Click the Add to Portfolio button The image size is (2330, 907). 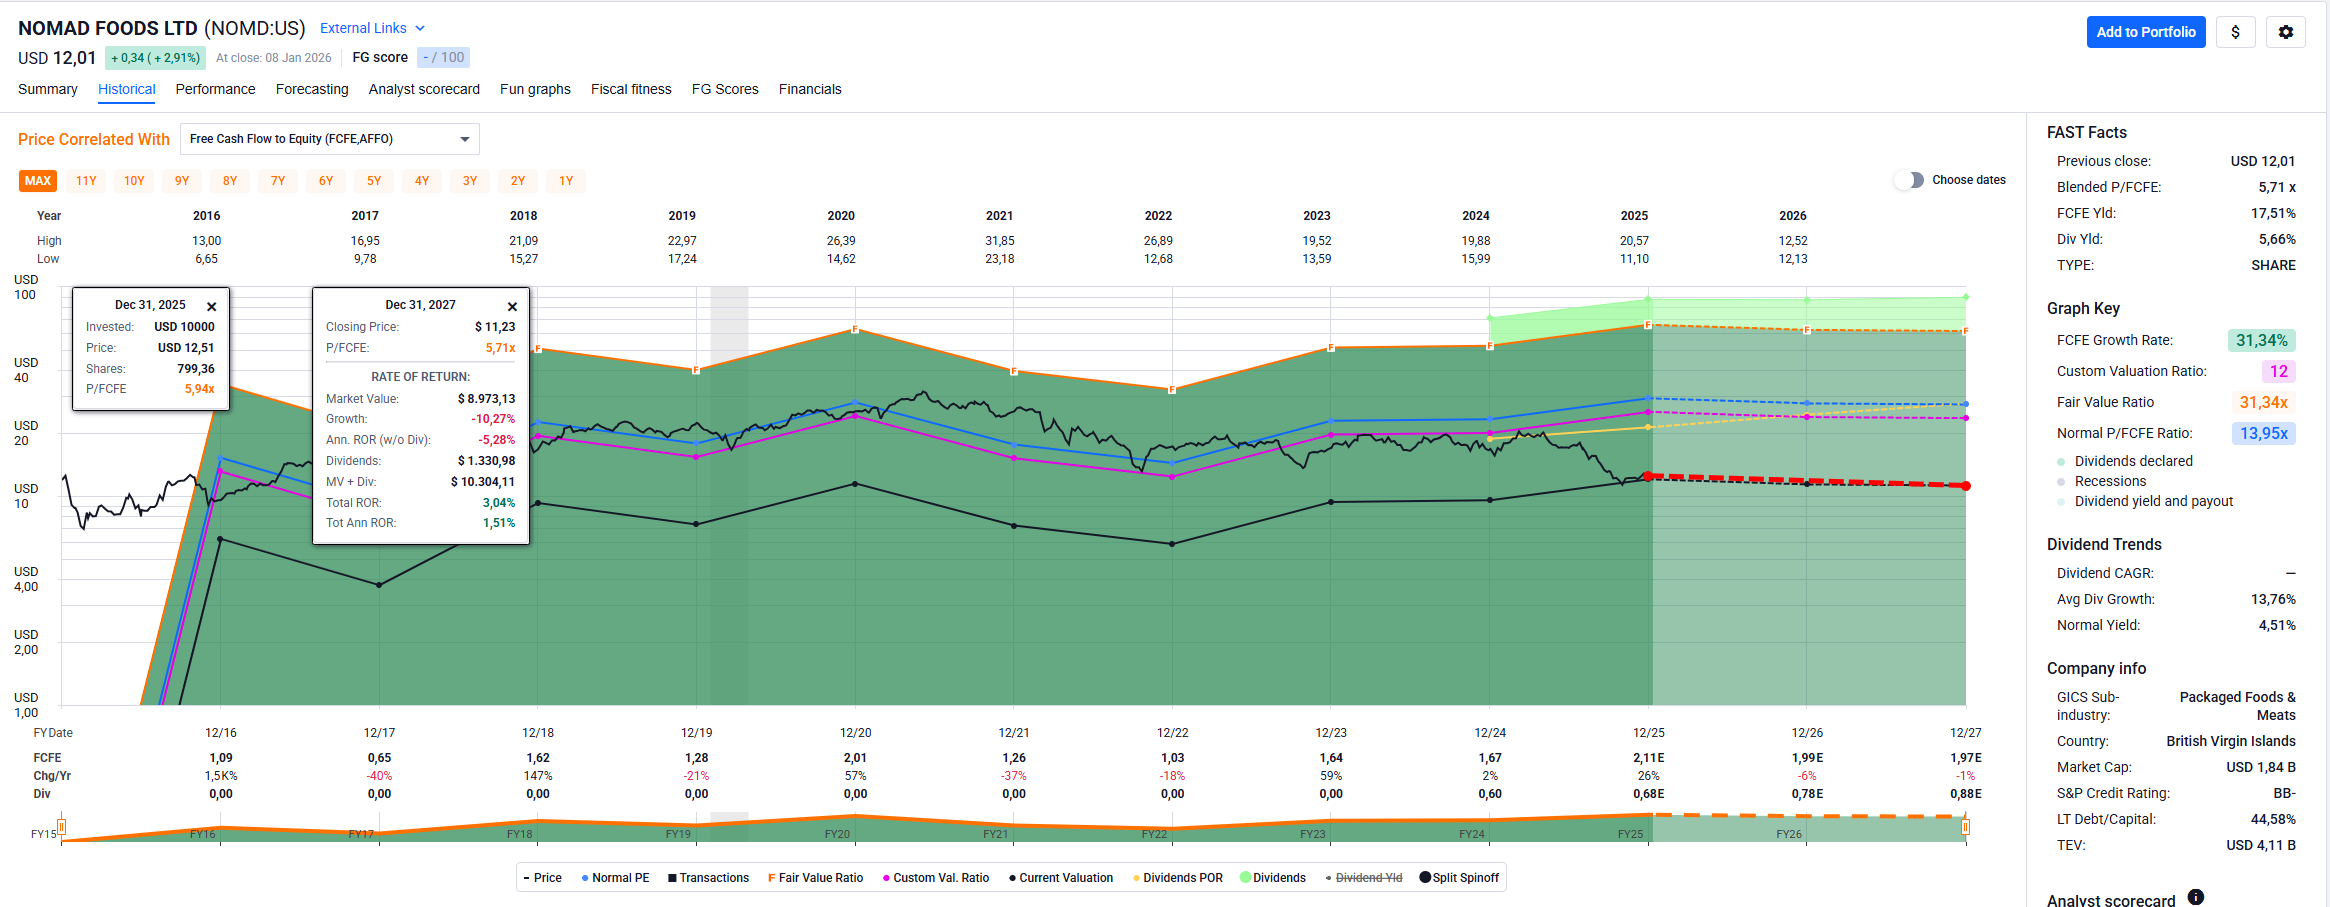(x=2145, y=32)
